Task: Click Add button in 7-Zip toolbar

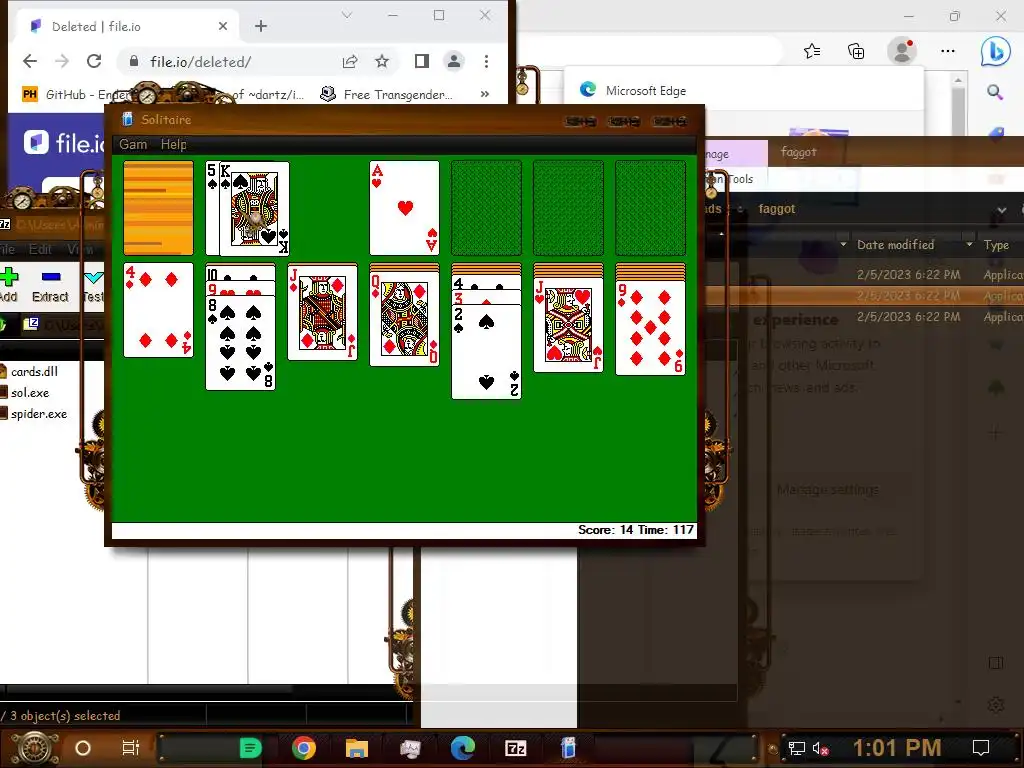Action: coord(9,285)
